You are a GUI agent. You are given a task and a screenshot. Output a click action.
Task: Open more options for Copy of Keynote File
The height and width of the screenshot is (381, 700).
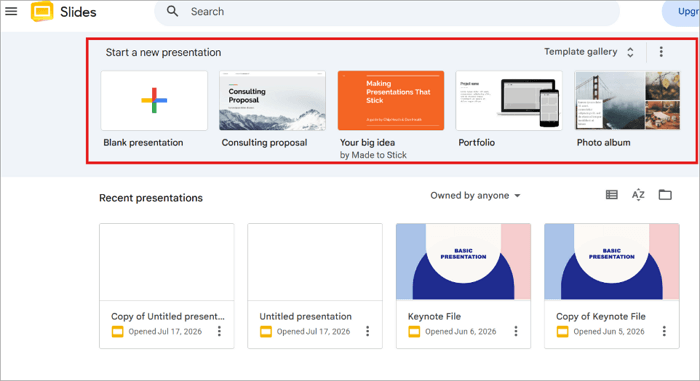[x=664, y=331]
